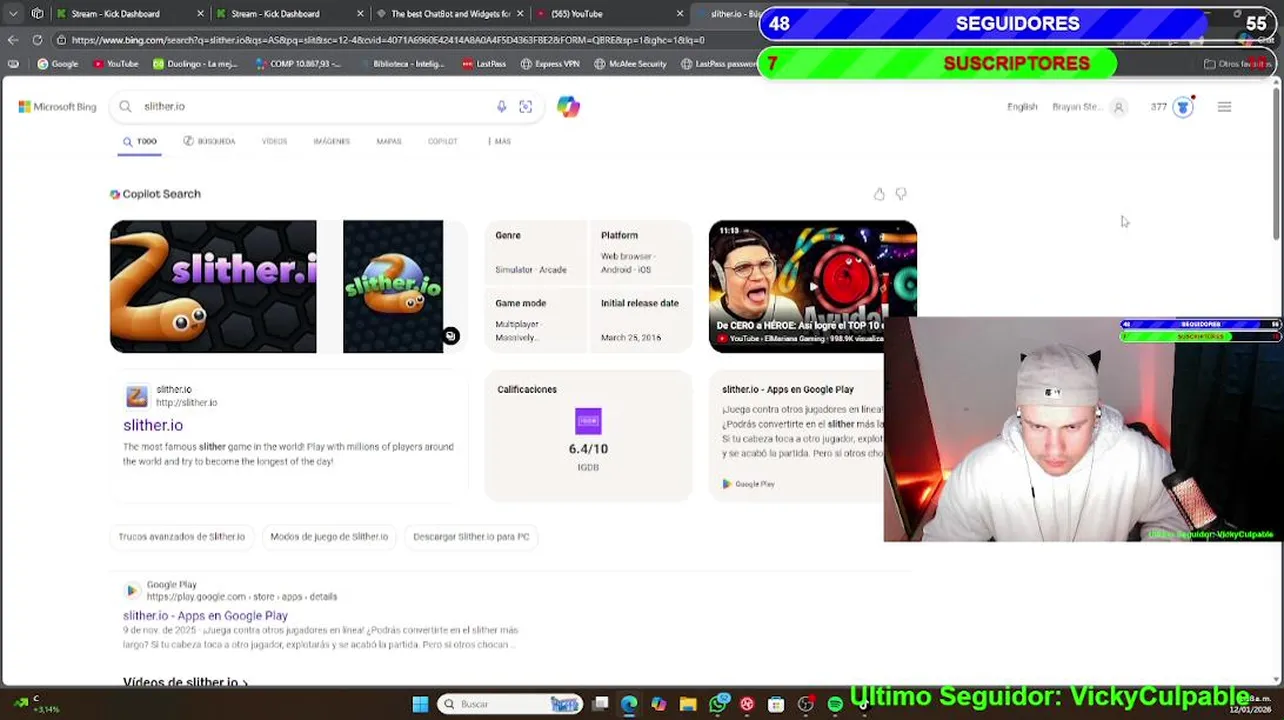Image resolution: width=1284 pixels, height=720 pixels.
Task: Open the Bing hamburger menu
Action: pyautogui.click(x=1224, y=107)
